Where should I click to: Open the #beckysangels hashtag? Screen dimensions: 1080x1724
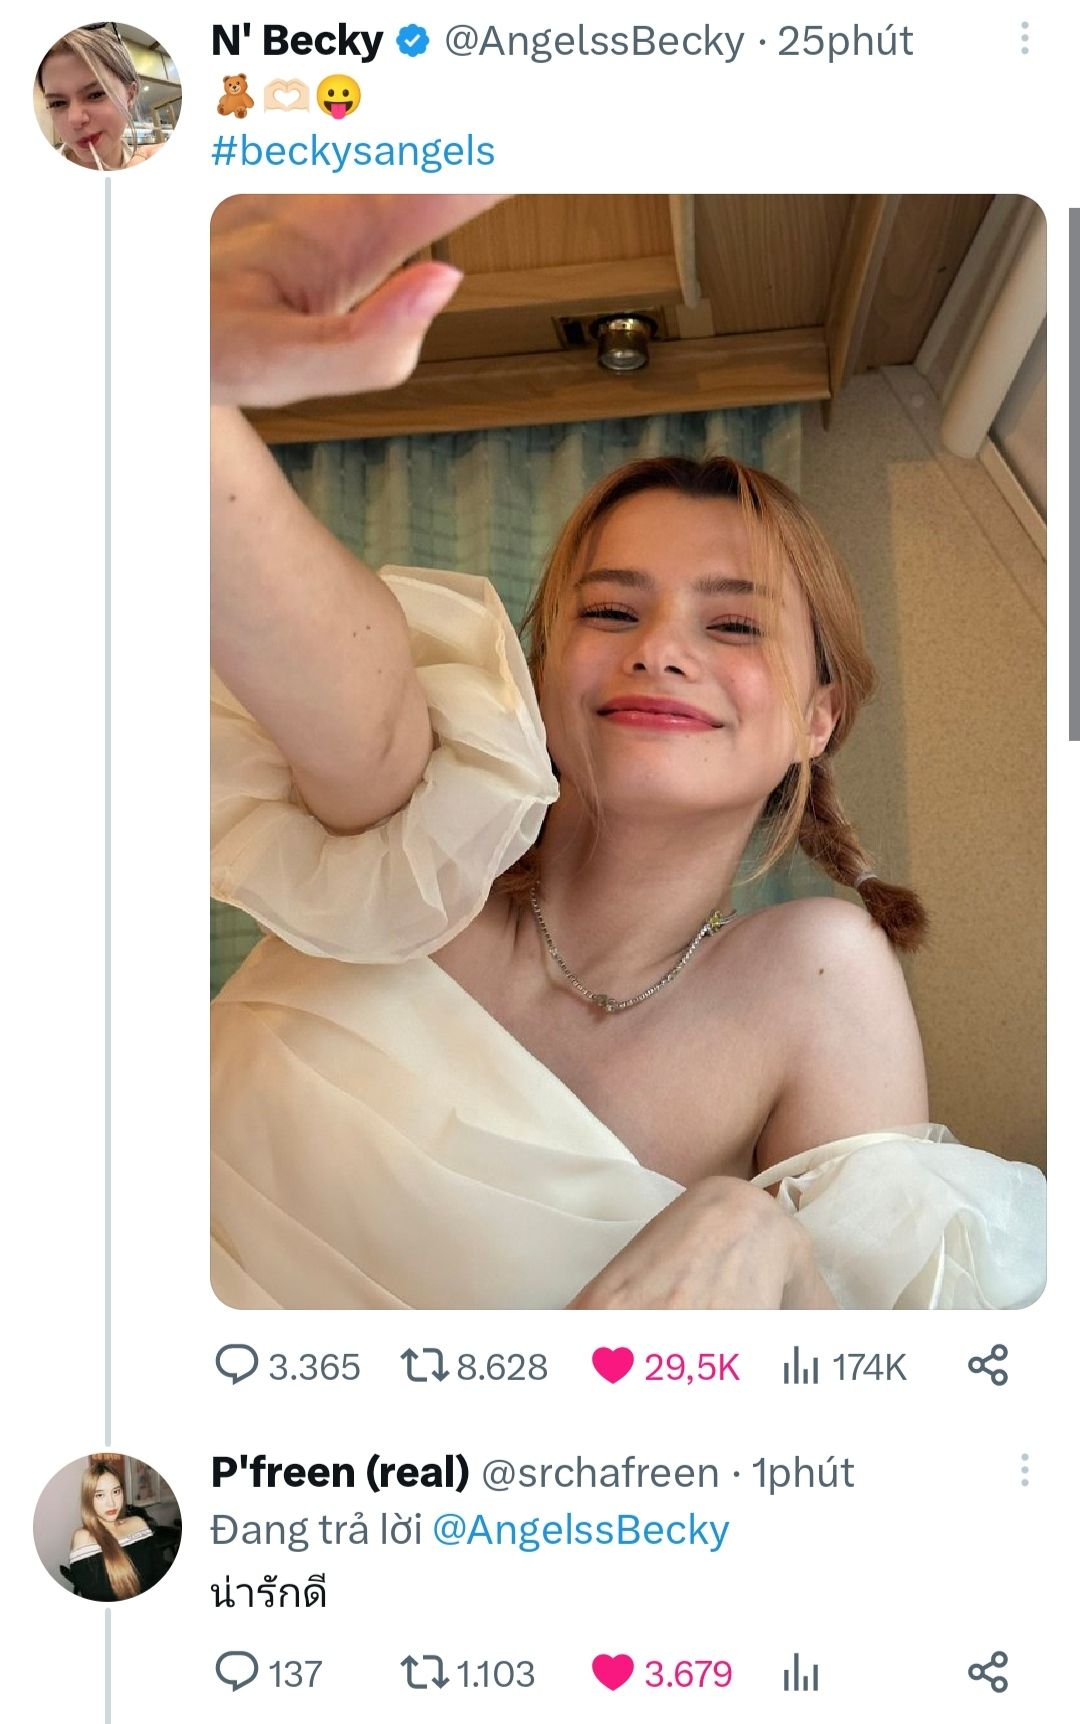click(353, 151)
